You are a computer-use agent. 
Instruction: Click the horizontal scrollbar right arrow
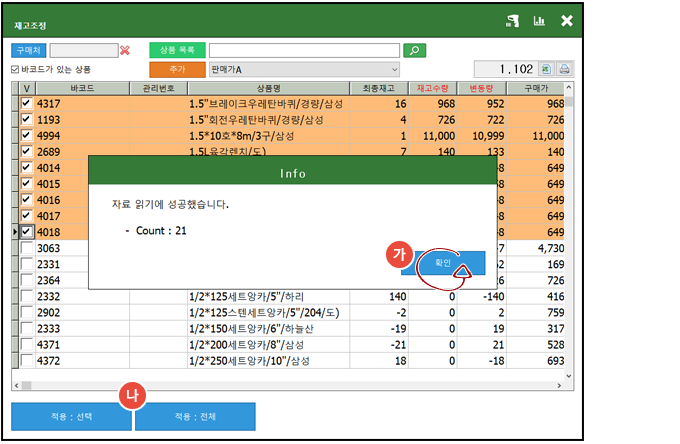(559, 385)
